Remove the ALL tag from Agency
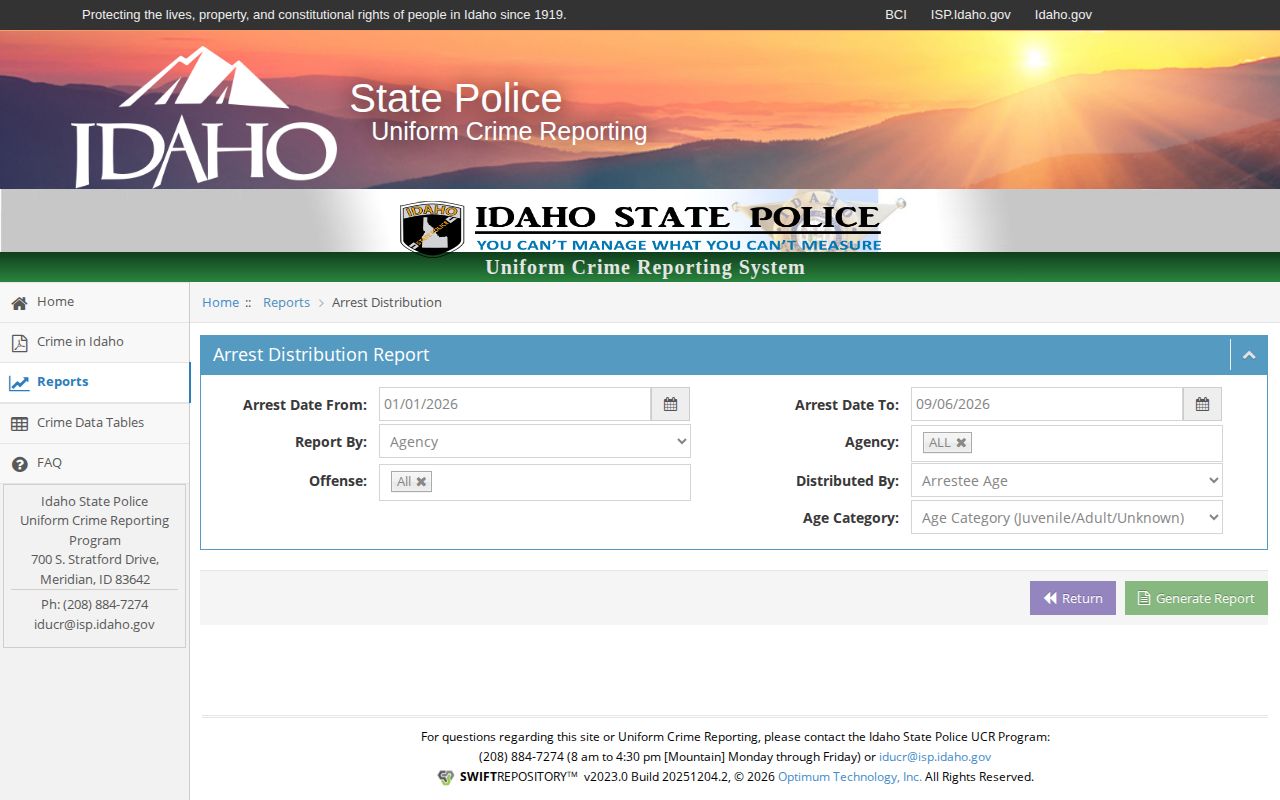The image size is (1280, 800). click(x=961, y=442)
